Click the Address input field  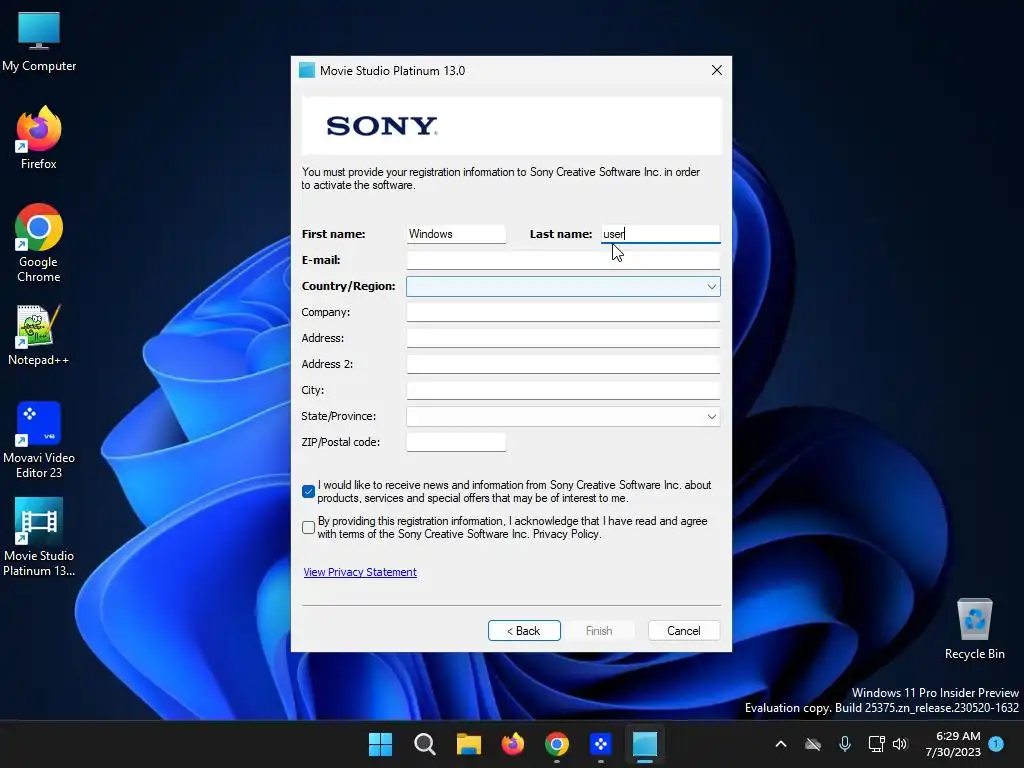(563, 338)
